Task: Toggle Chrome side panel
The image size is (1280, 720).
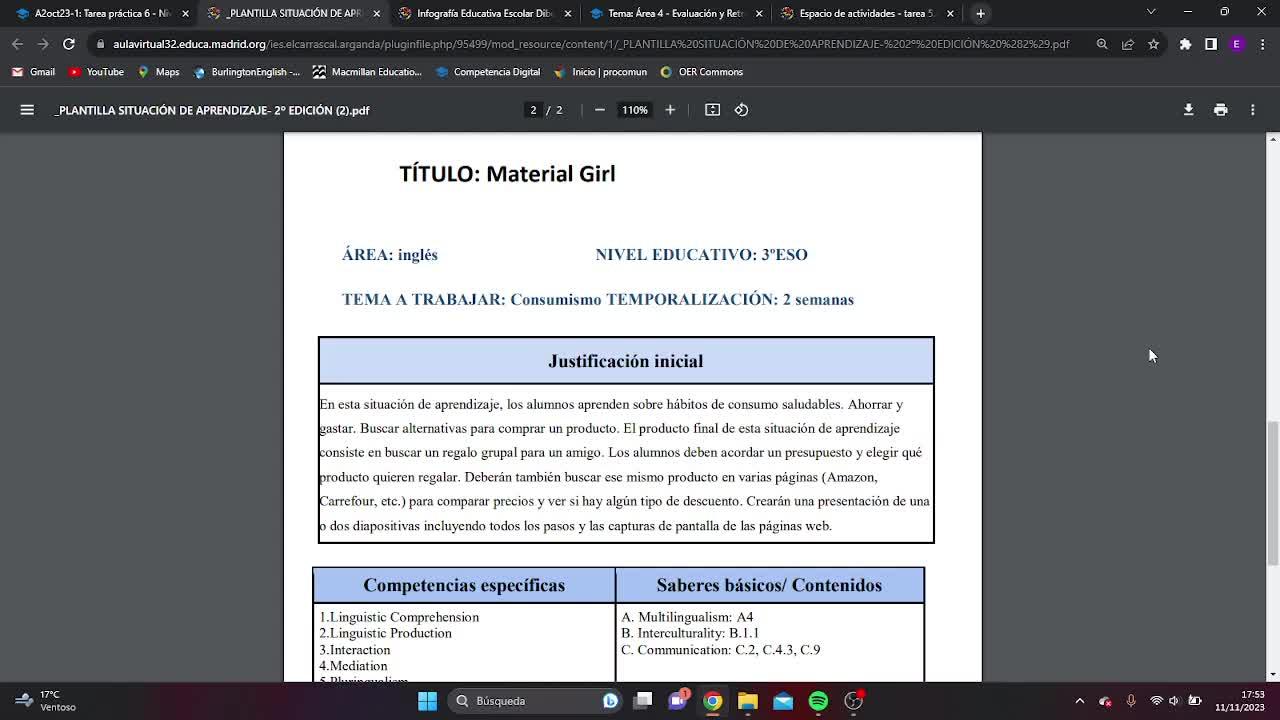Action: [x=1211, y=44]
